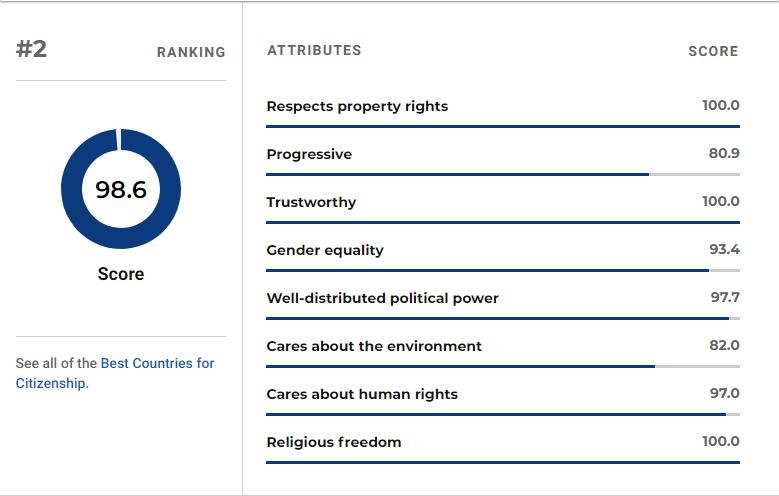The width and height of the screenshot is (779, 496).
Task: Select Cares about human rights label
Action: pos(362,394)
